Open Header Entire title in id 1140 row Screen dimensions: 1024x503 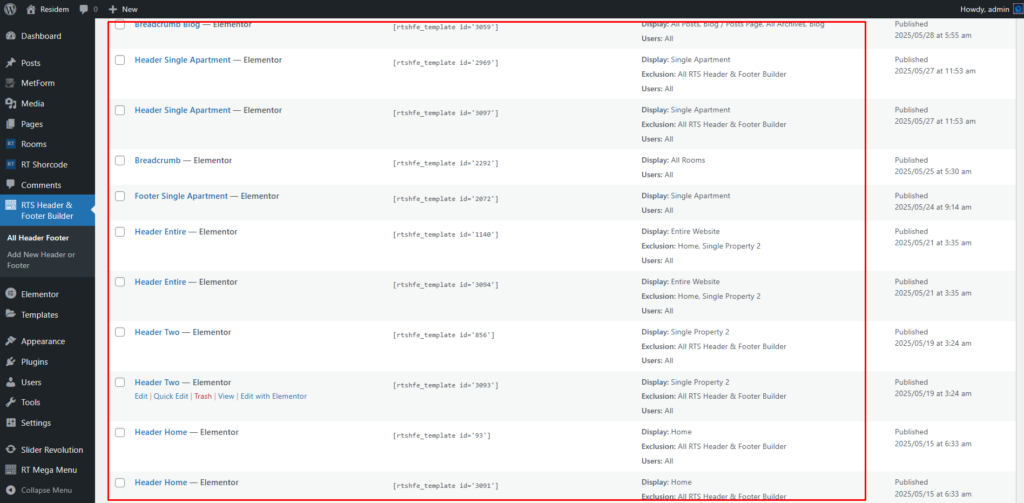(160, 231)
